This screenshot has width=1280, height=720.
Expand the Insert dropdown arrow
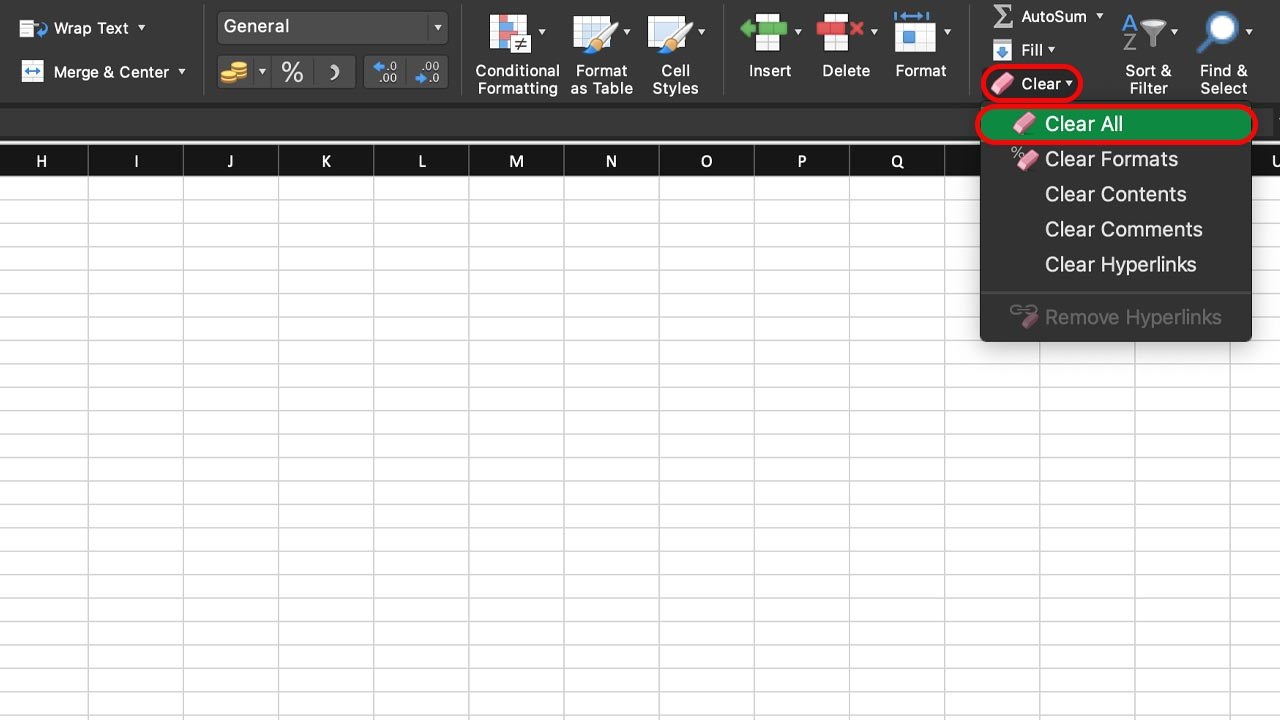pyautogui.click(x=798, y=32)
